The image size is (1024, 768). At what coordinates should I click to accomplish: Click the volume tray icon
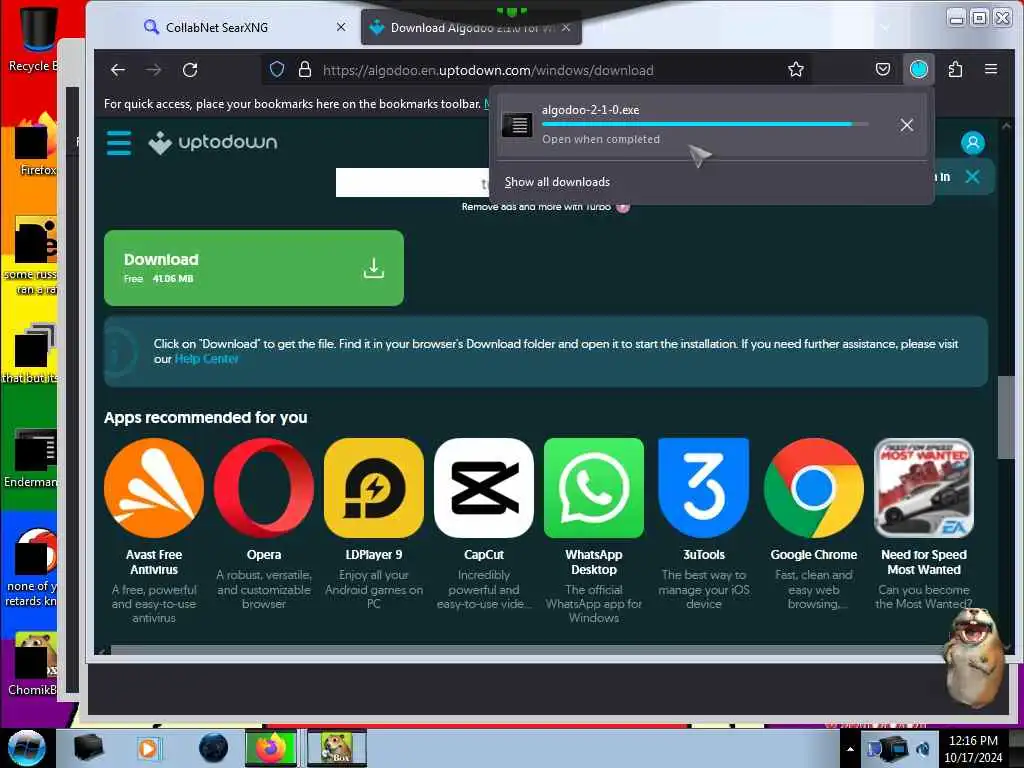[x=923, y=749]
